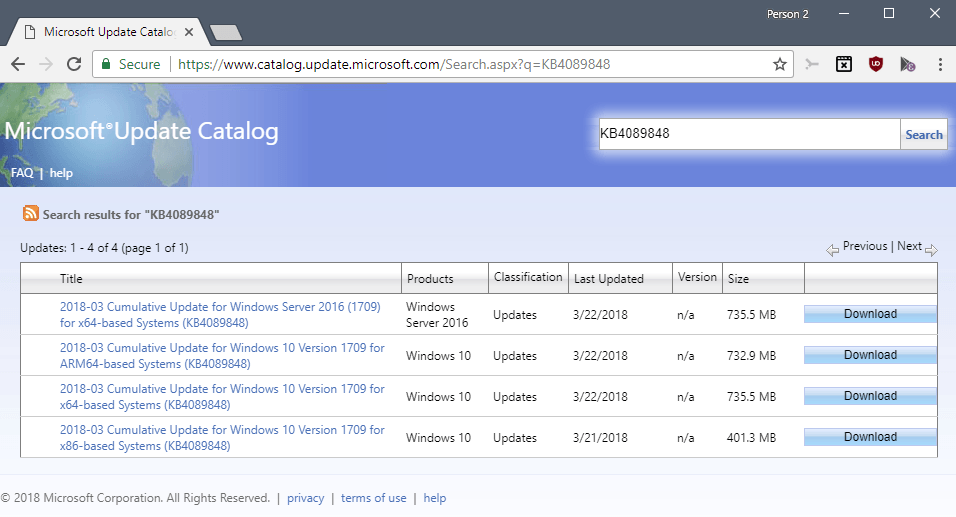Click the Person 2 profile button
This screenshot has width=956, height=517.
tap(787, 14)
